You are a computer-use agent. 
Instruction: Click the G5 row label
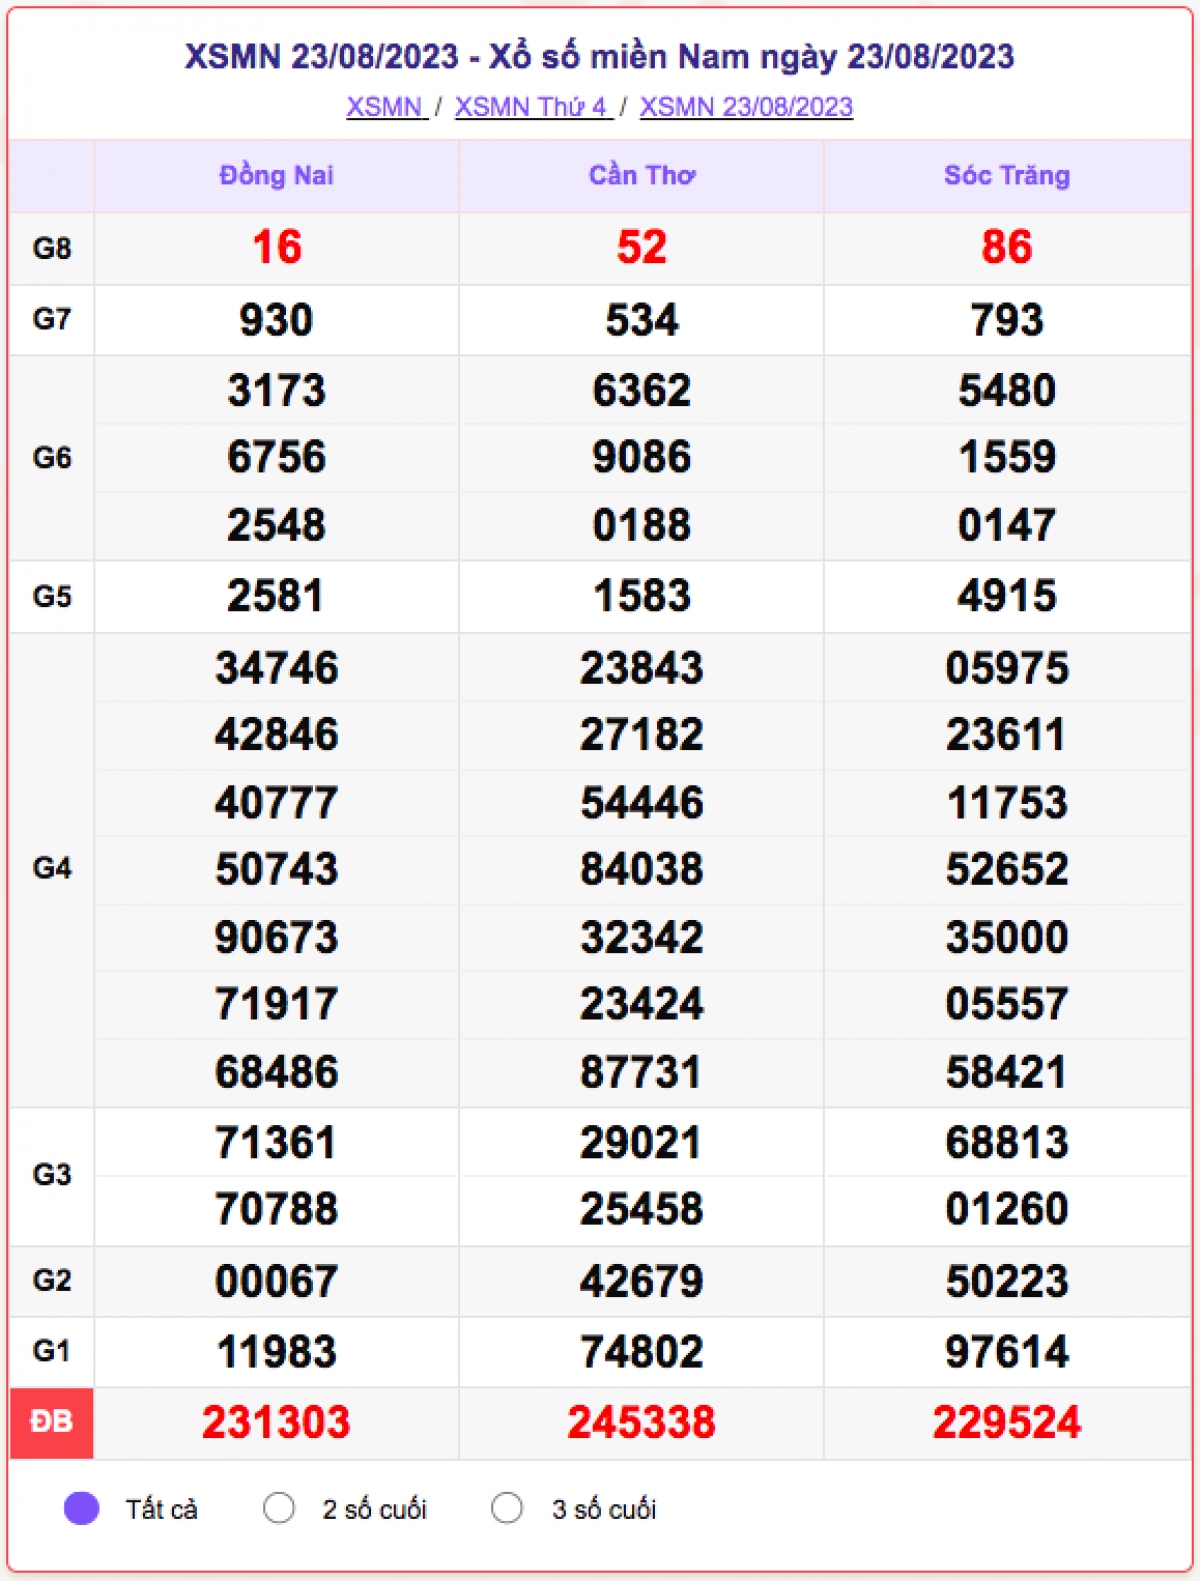pyautogui.click(x=52, y=597)
